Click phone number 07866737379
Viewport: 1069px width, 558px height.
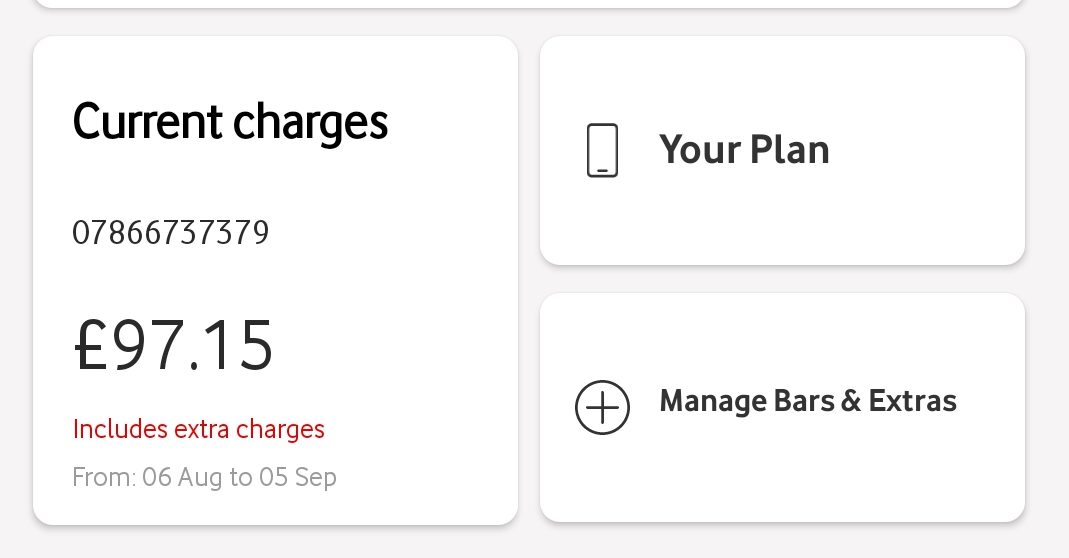click(x=170, y=233)
